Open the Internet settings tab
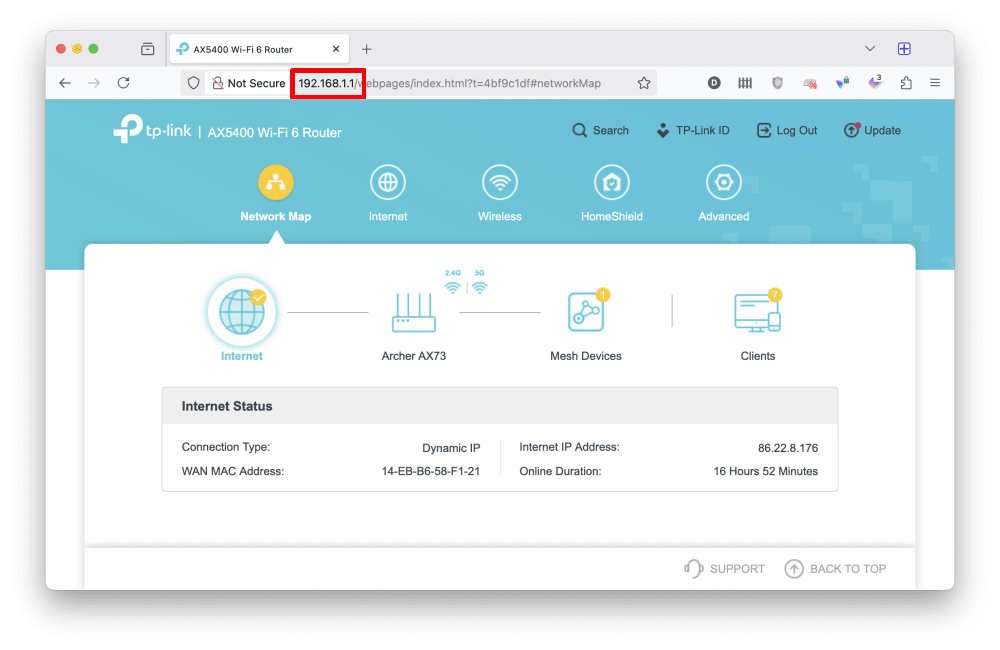Screen dimensions: 1000x650 tap(388, 194)
